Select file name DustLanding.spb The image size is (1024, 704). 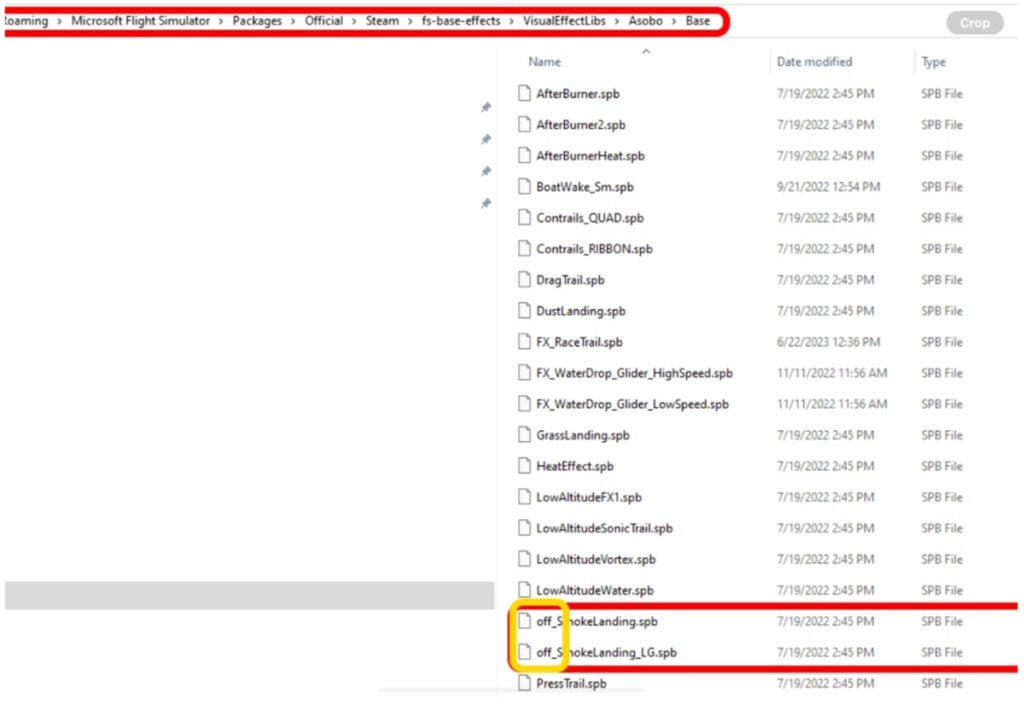[x=581, y=311]
